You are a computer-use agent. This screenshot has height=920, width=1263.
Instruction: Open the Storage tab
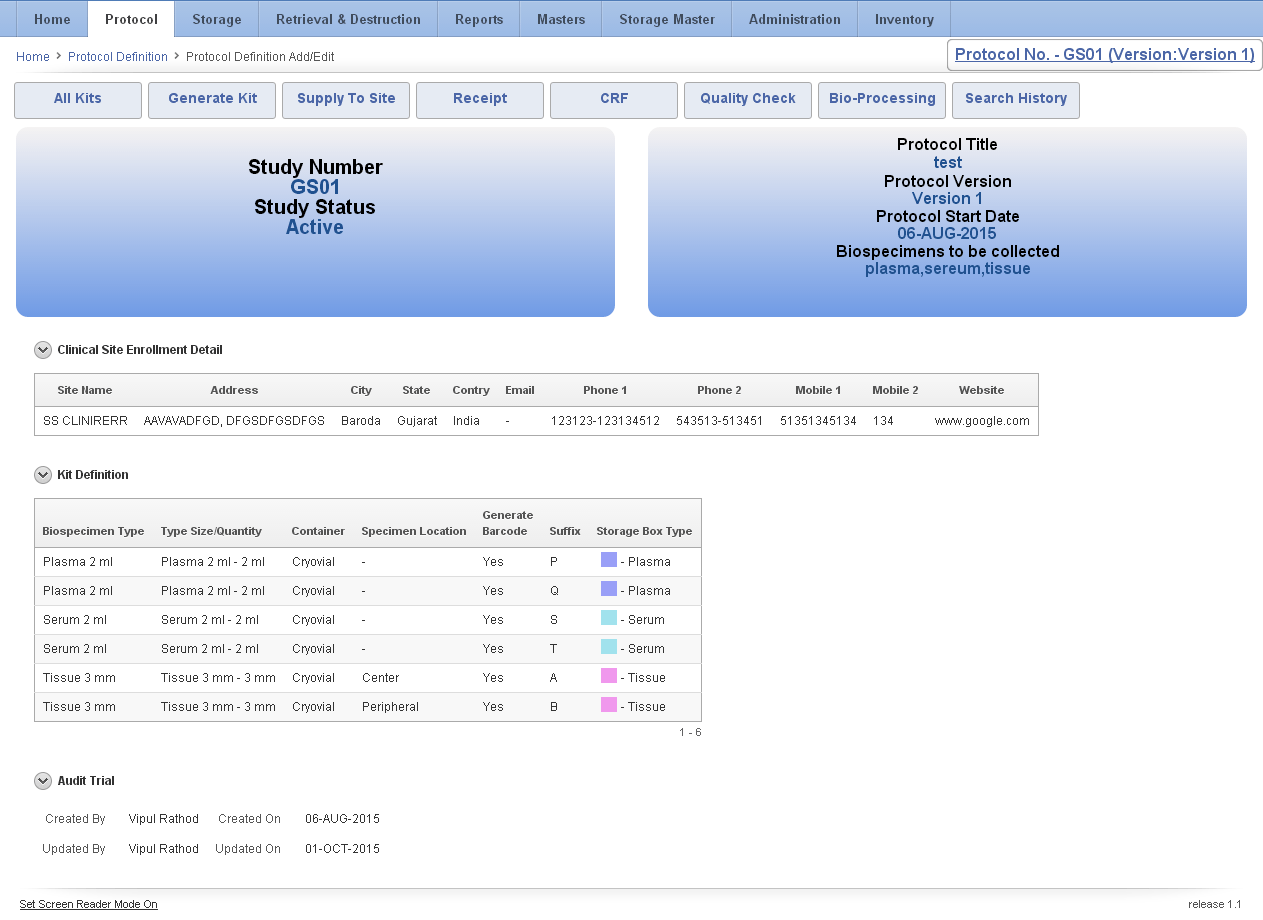point(216,19)
